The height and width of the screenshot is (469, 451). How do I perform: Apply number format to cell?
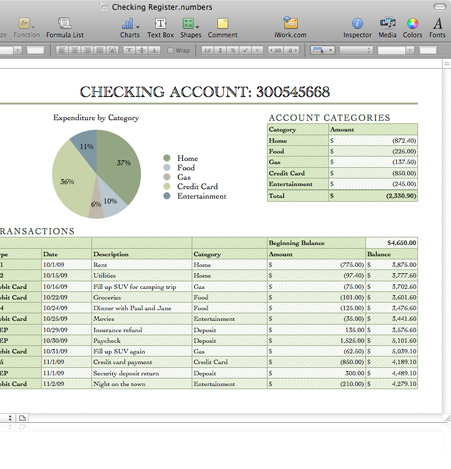click(x=207, y=50)
